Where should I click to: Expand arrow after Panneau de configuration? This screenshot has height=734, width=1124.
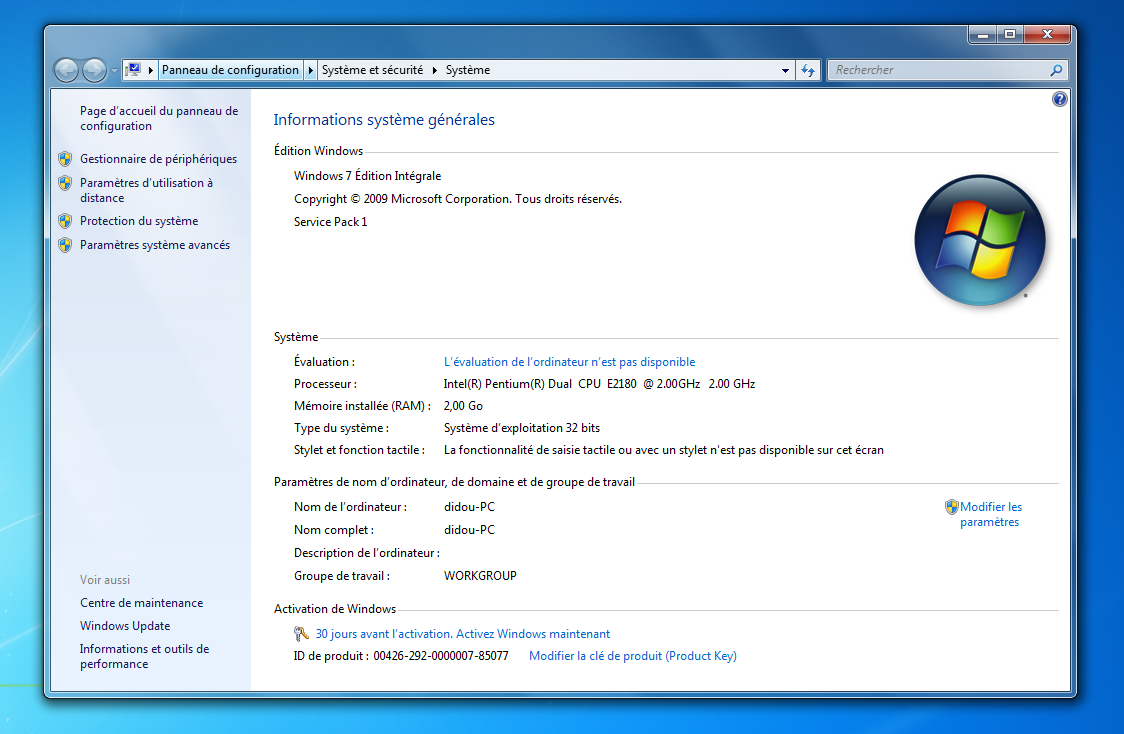coord(310,70)
